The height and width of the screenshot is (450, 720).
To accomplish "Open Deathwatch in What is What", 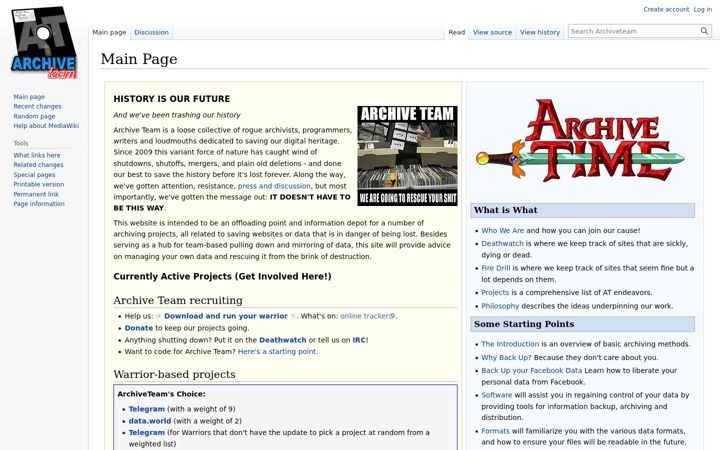I will click(502, 244).
